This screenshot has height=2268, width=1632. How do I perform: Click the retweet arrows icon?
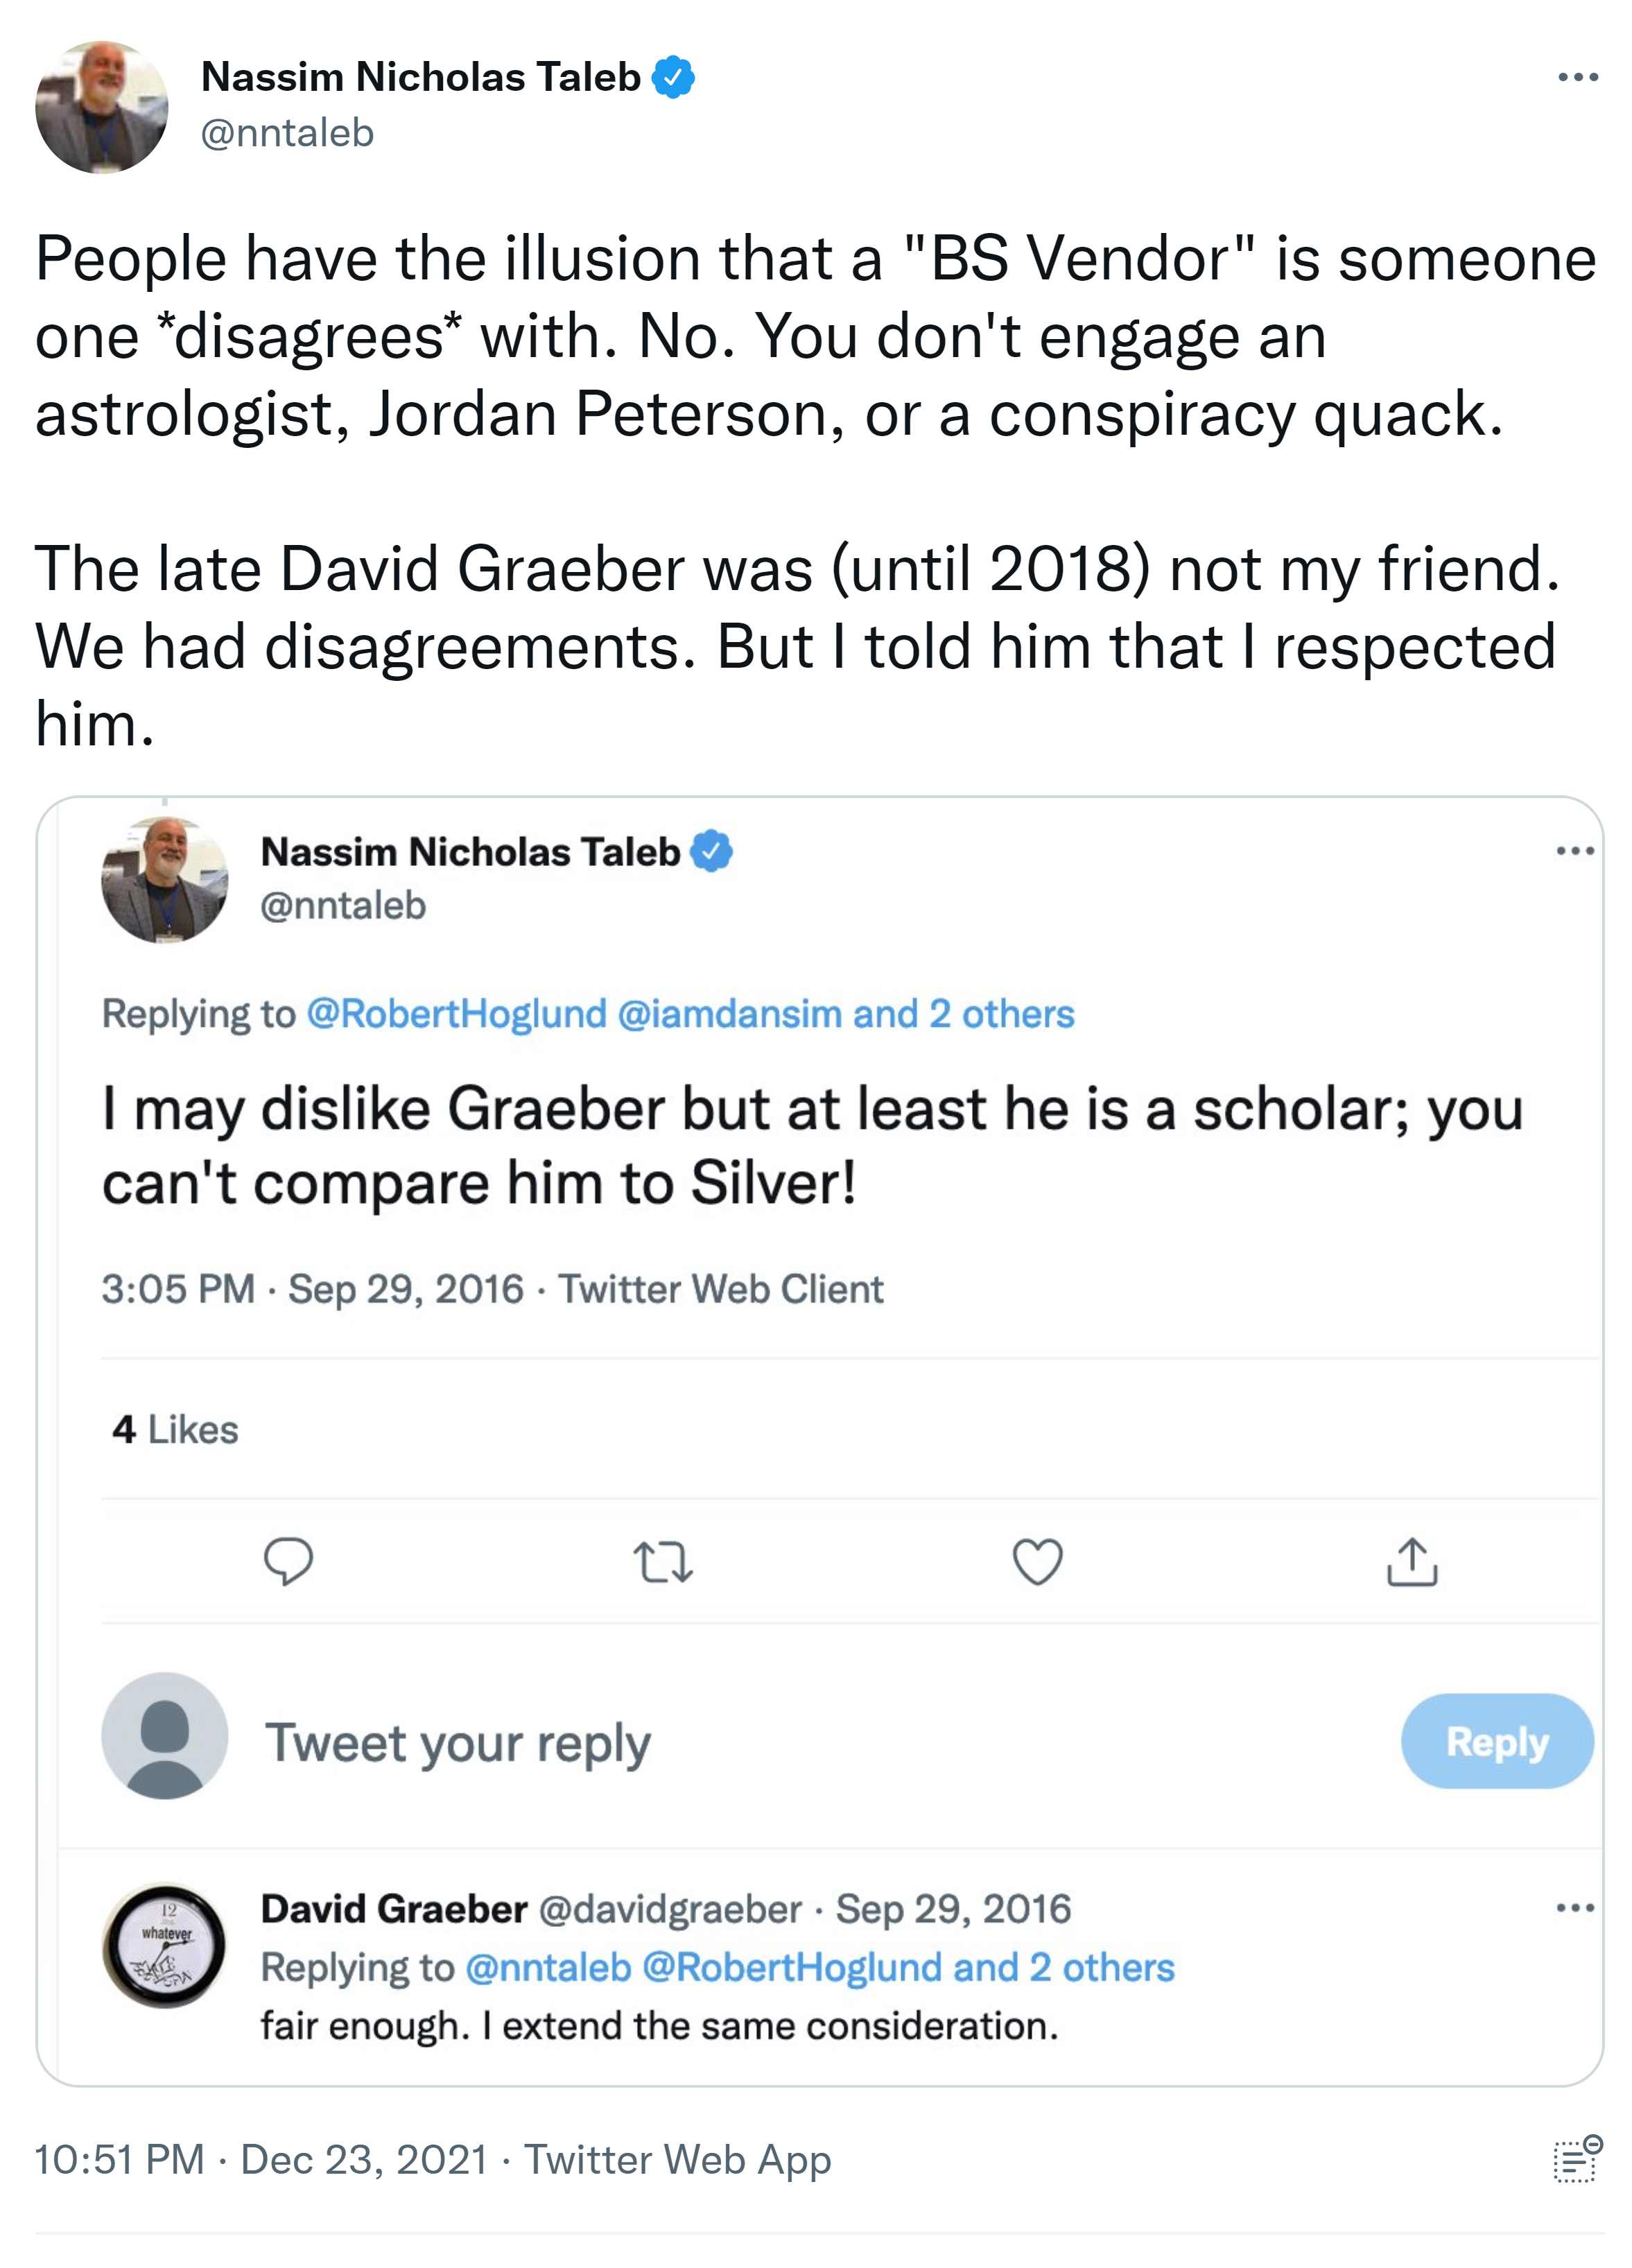click(663, 1561)
